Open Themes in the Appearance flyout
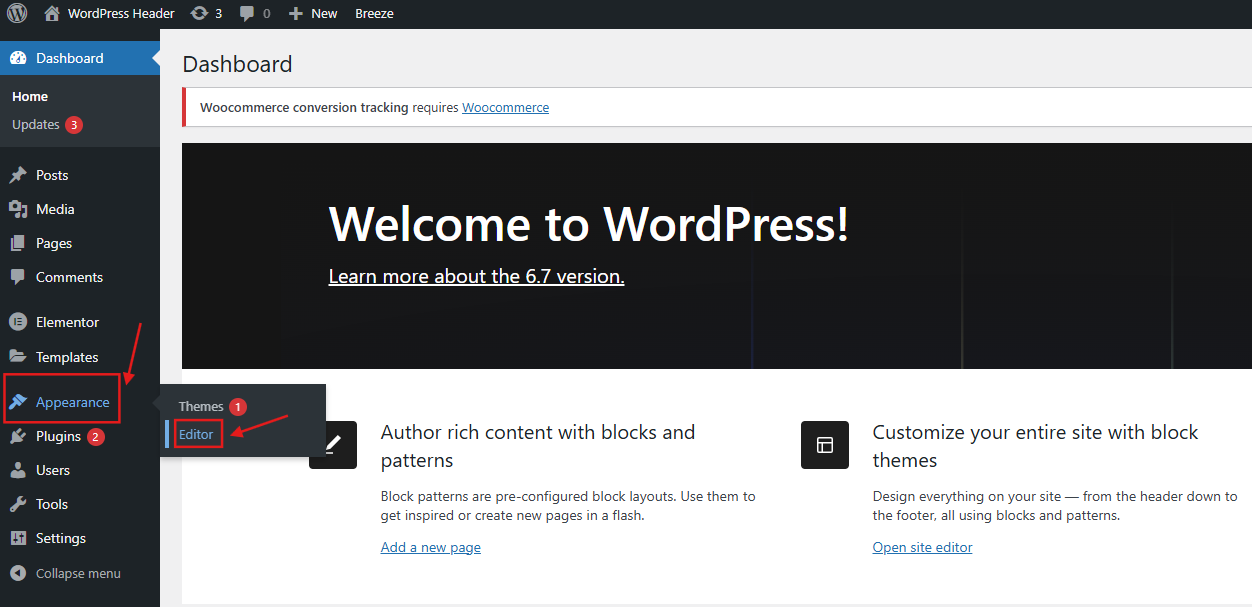1252x607 pixels. click(201, 406)
